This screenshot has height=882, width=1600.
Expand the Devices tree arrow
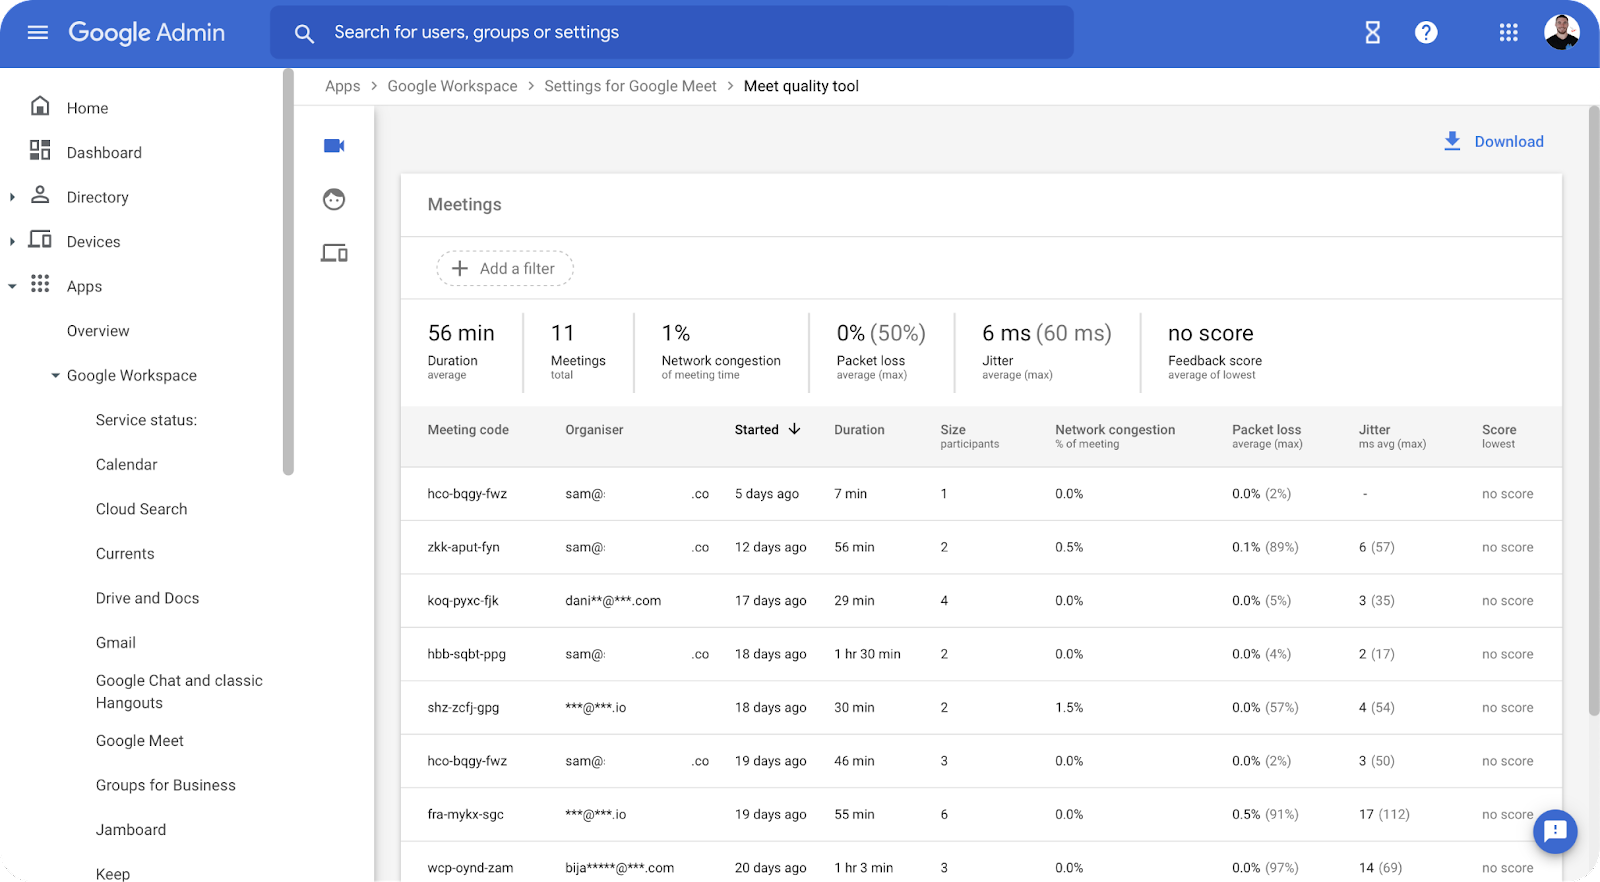coord(12,242)
